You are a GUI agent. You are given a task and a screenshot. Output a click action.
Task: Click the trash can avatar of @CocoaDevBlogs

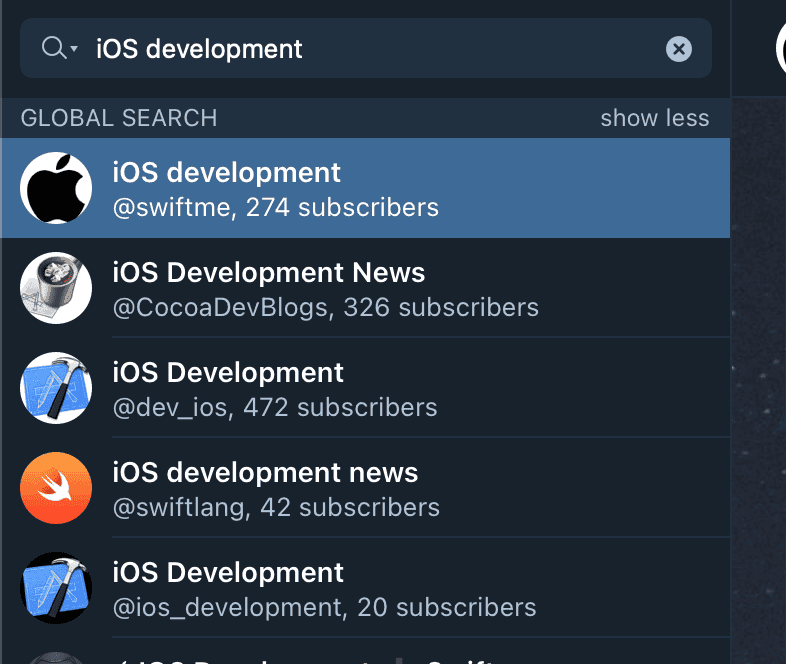pos(56,288)
